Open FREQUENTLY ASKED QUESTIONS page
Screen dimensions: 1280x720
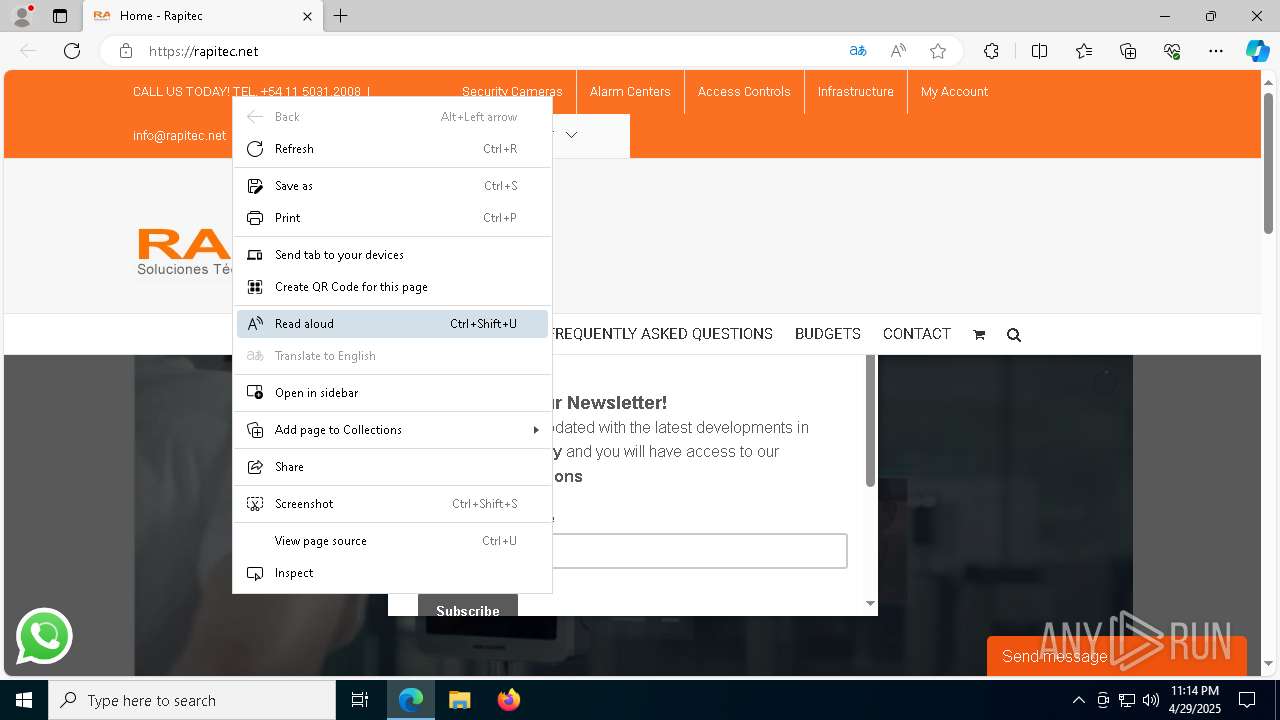(662, 334)
